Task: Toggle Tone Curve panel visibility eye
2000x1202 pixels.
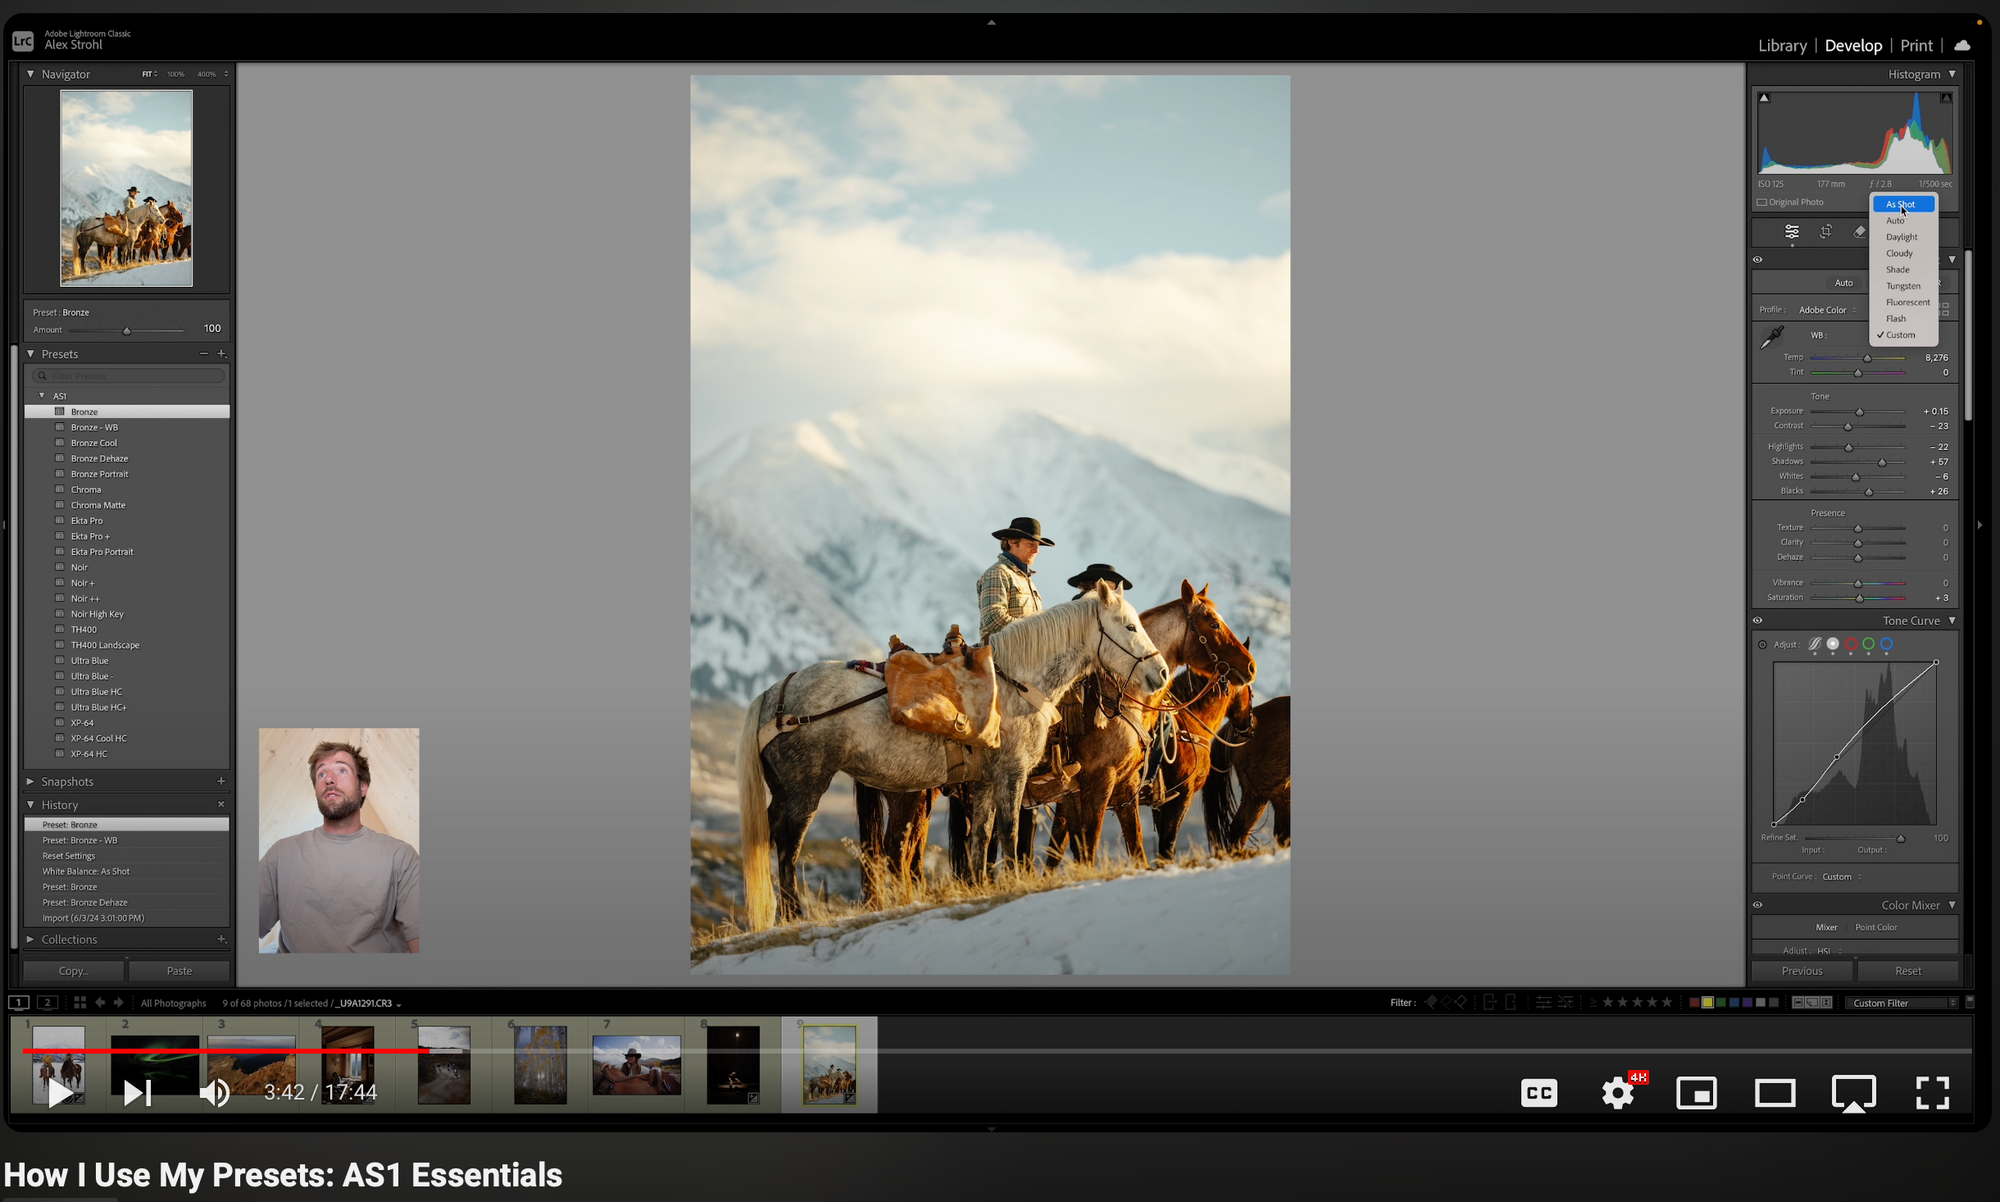Action: click(1758, 621)
